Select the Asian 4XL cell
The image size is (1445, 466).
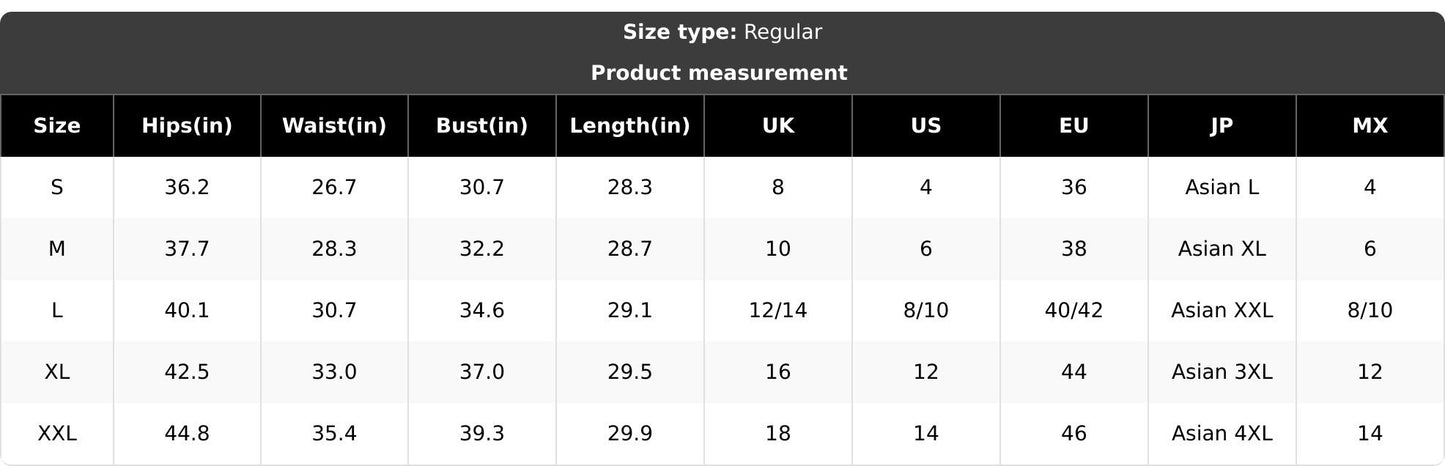[x=1222, y=433]
